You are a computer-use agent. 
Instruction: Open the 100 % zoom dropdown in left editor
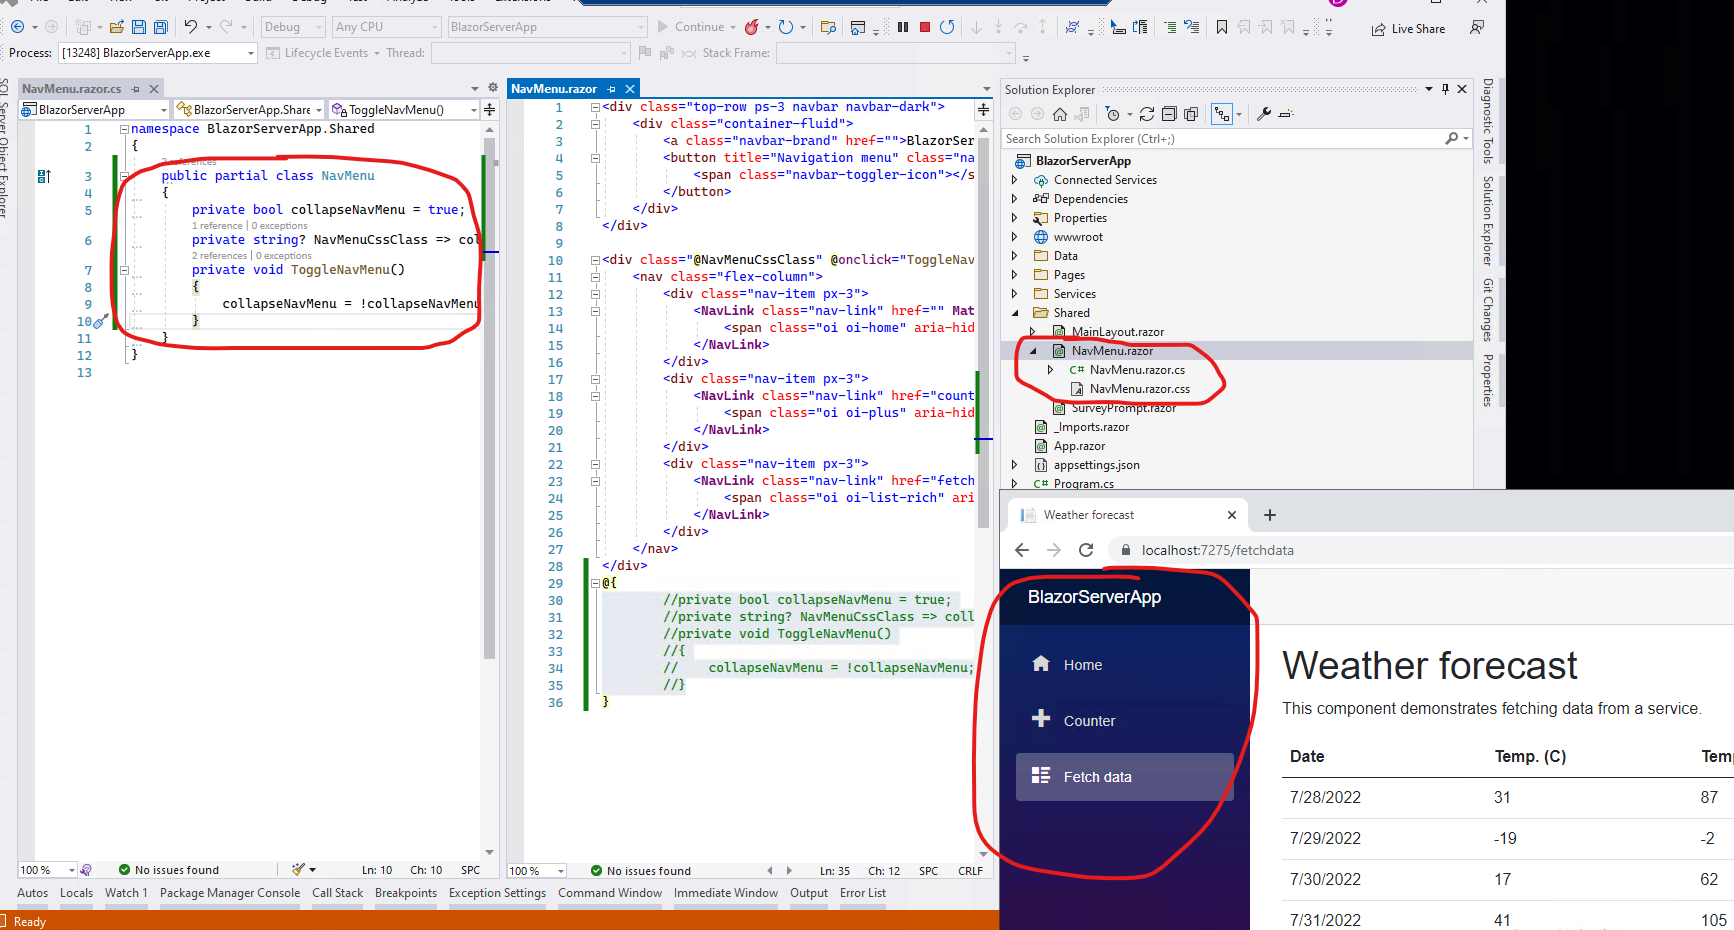tap(47, 870)
